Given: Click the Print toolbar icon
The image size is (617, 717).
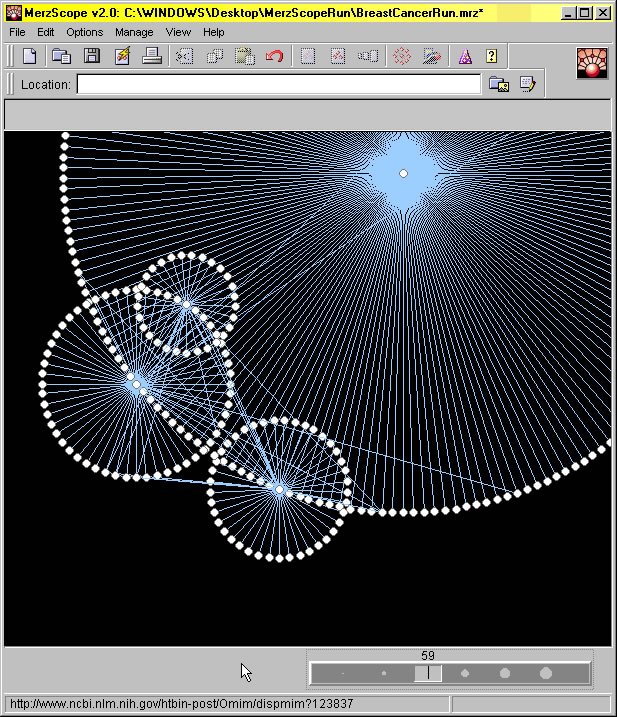Looking at the screenshot, I should click(x=152, y=57).
